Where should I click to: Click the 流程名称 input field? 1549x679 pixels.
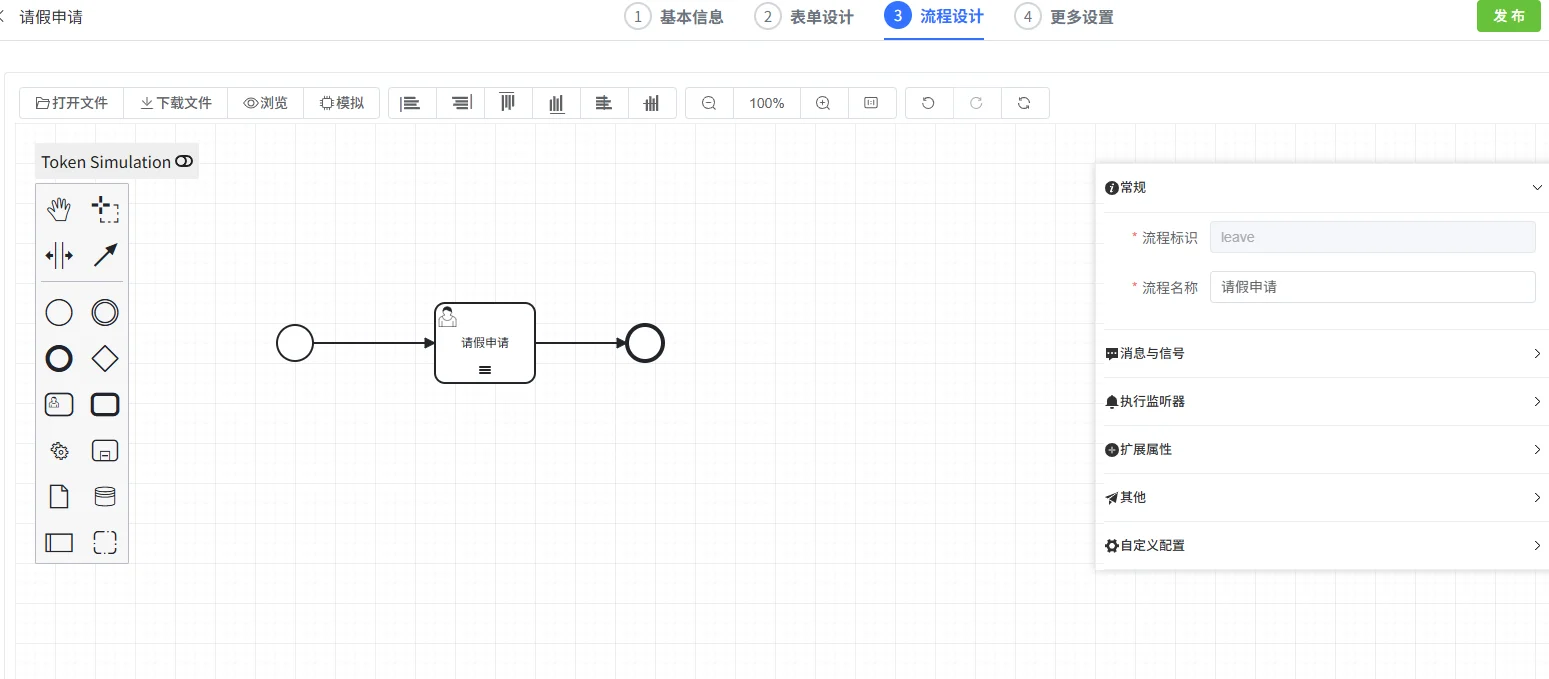(1372, 287)
